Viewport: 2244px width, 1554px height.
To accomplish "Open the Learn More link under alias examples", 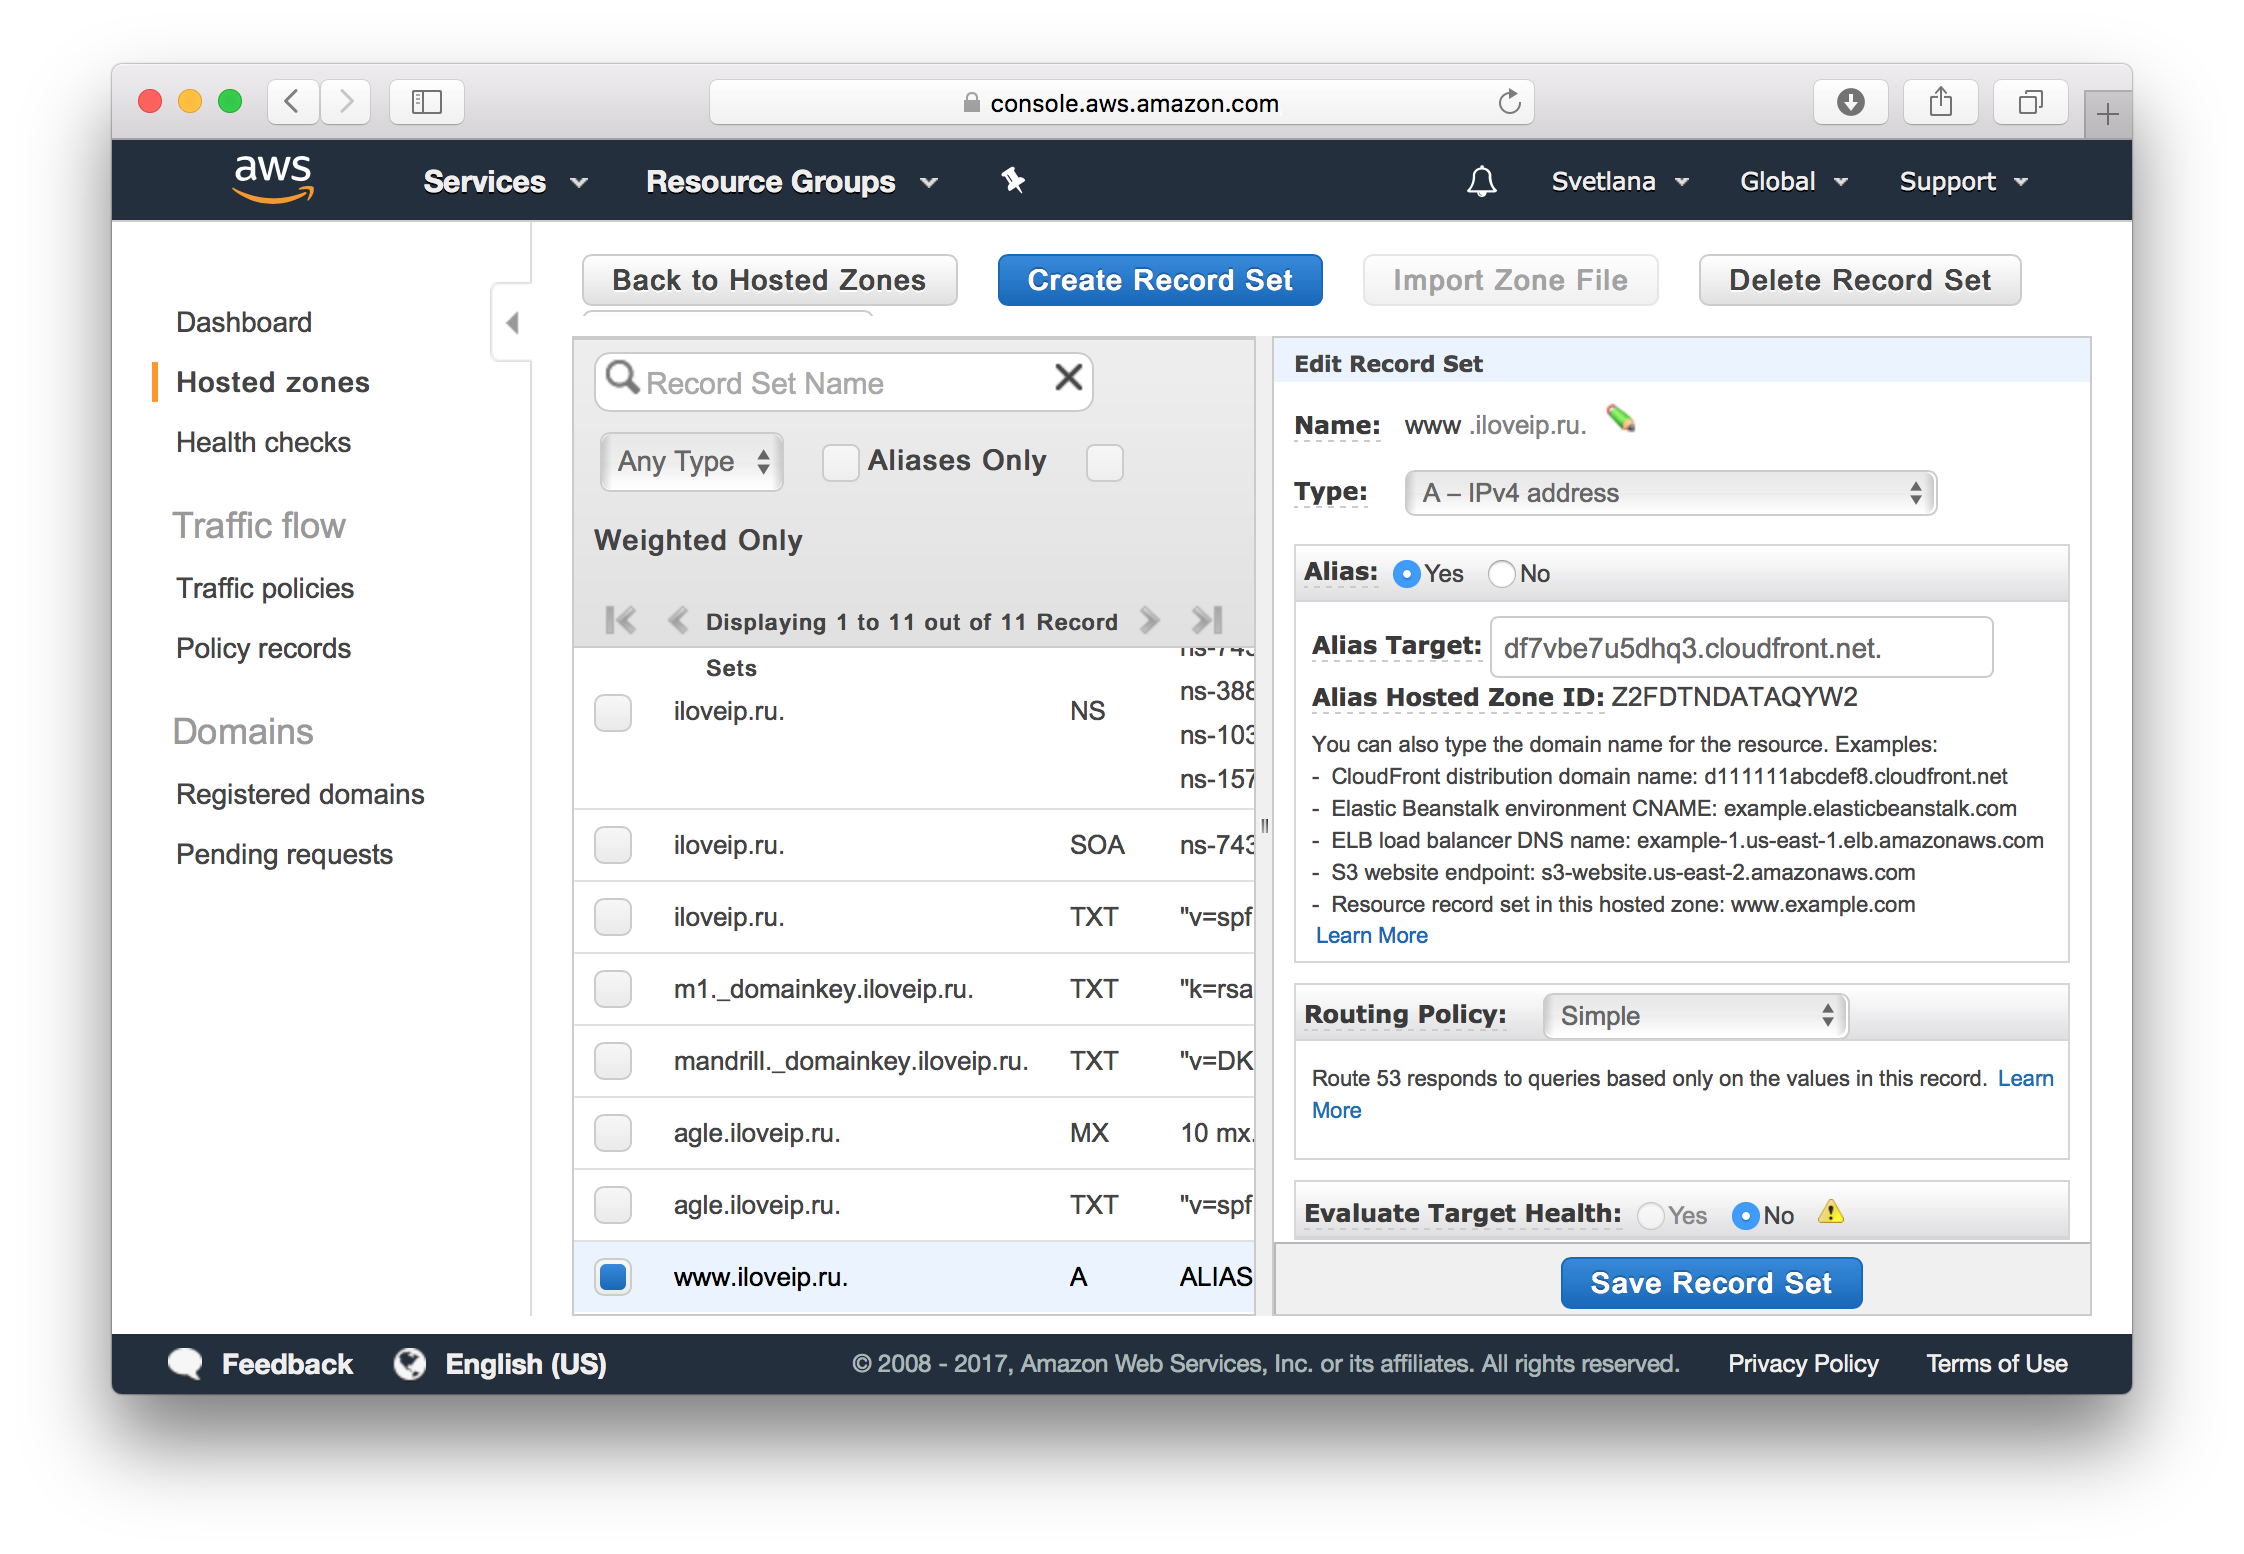I will [1371, 935].
